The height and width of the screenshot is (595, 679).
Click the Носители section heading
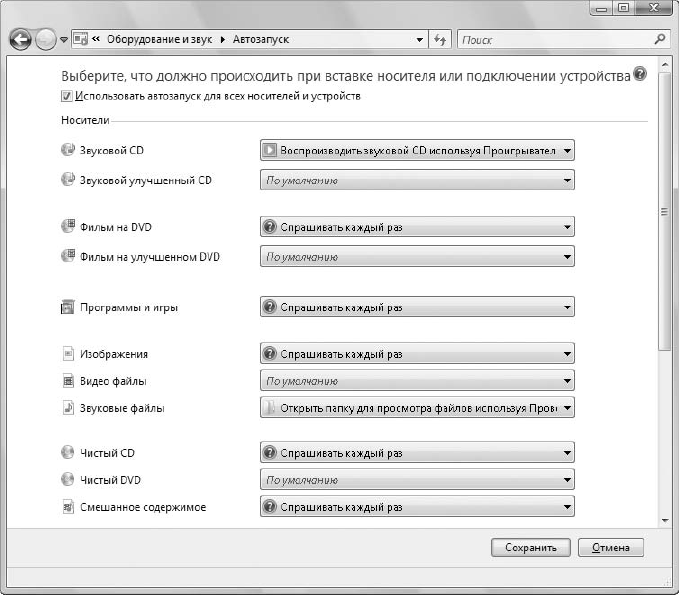85,120
